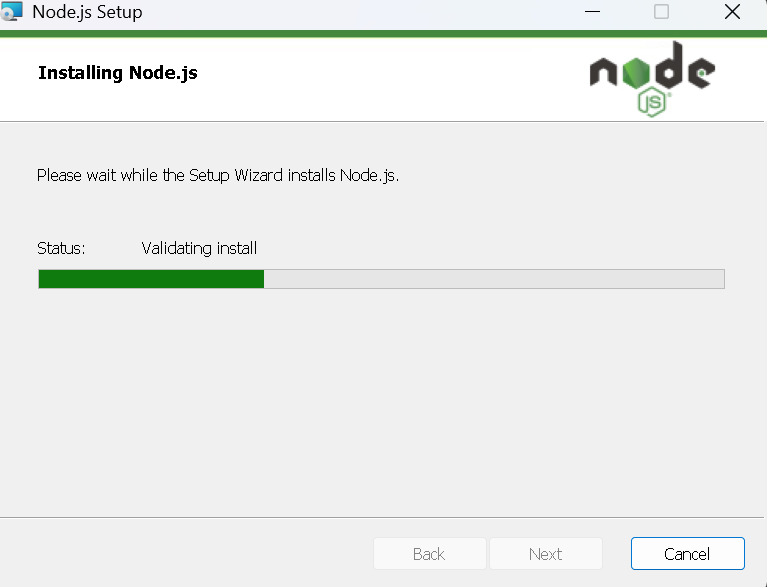Click the "Installing Node.js" heading
Image resolution: width=767 pixels, height=587 pixels.
118,73
